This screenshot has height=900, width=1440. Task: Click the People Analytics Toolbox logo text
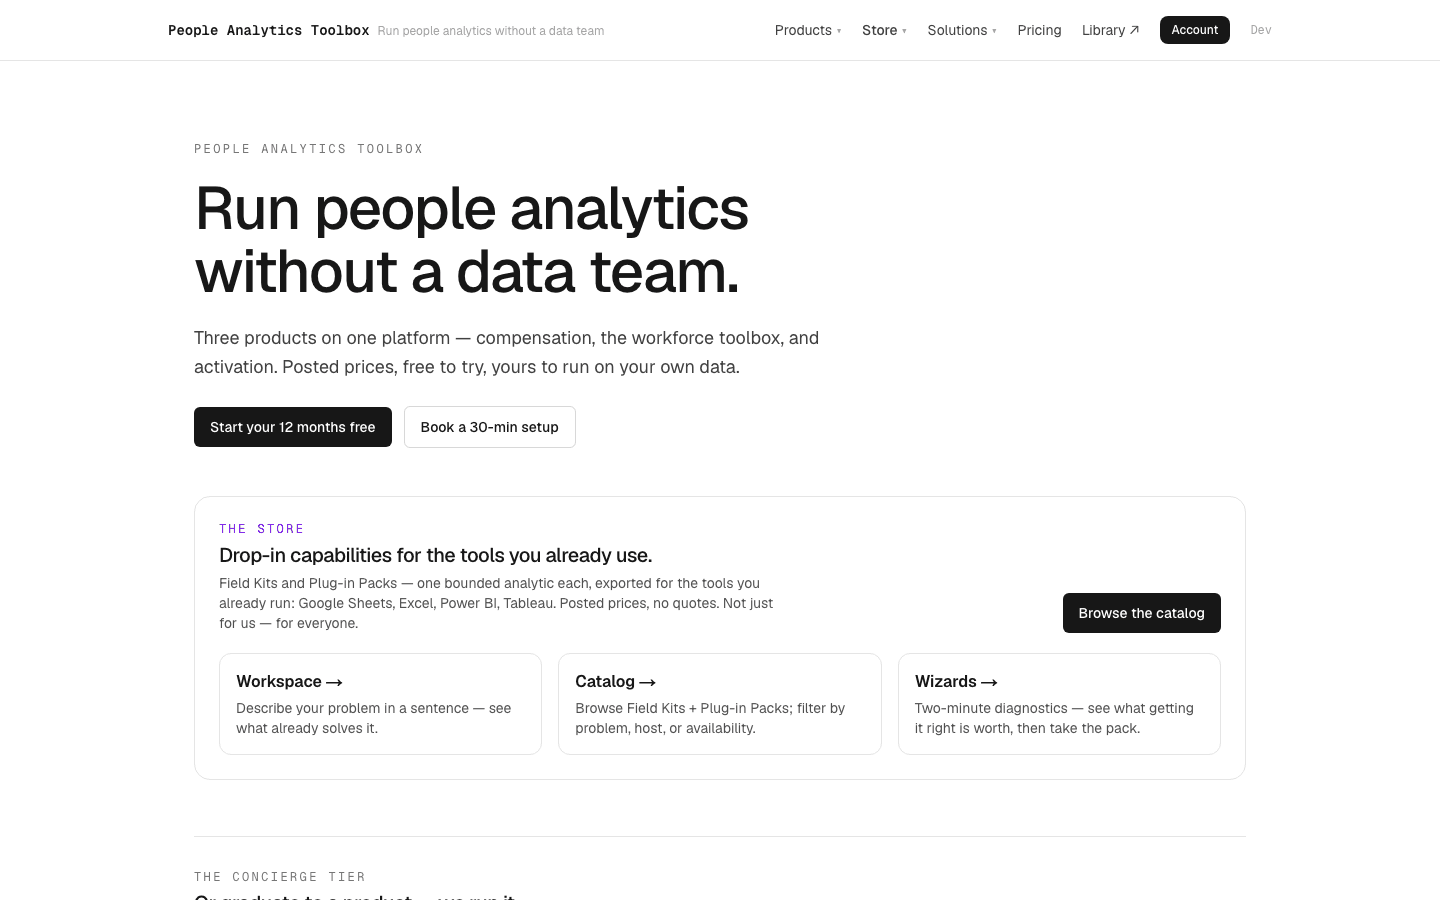(x=269, y=30)
